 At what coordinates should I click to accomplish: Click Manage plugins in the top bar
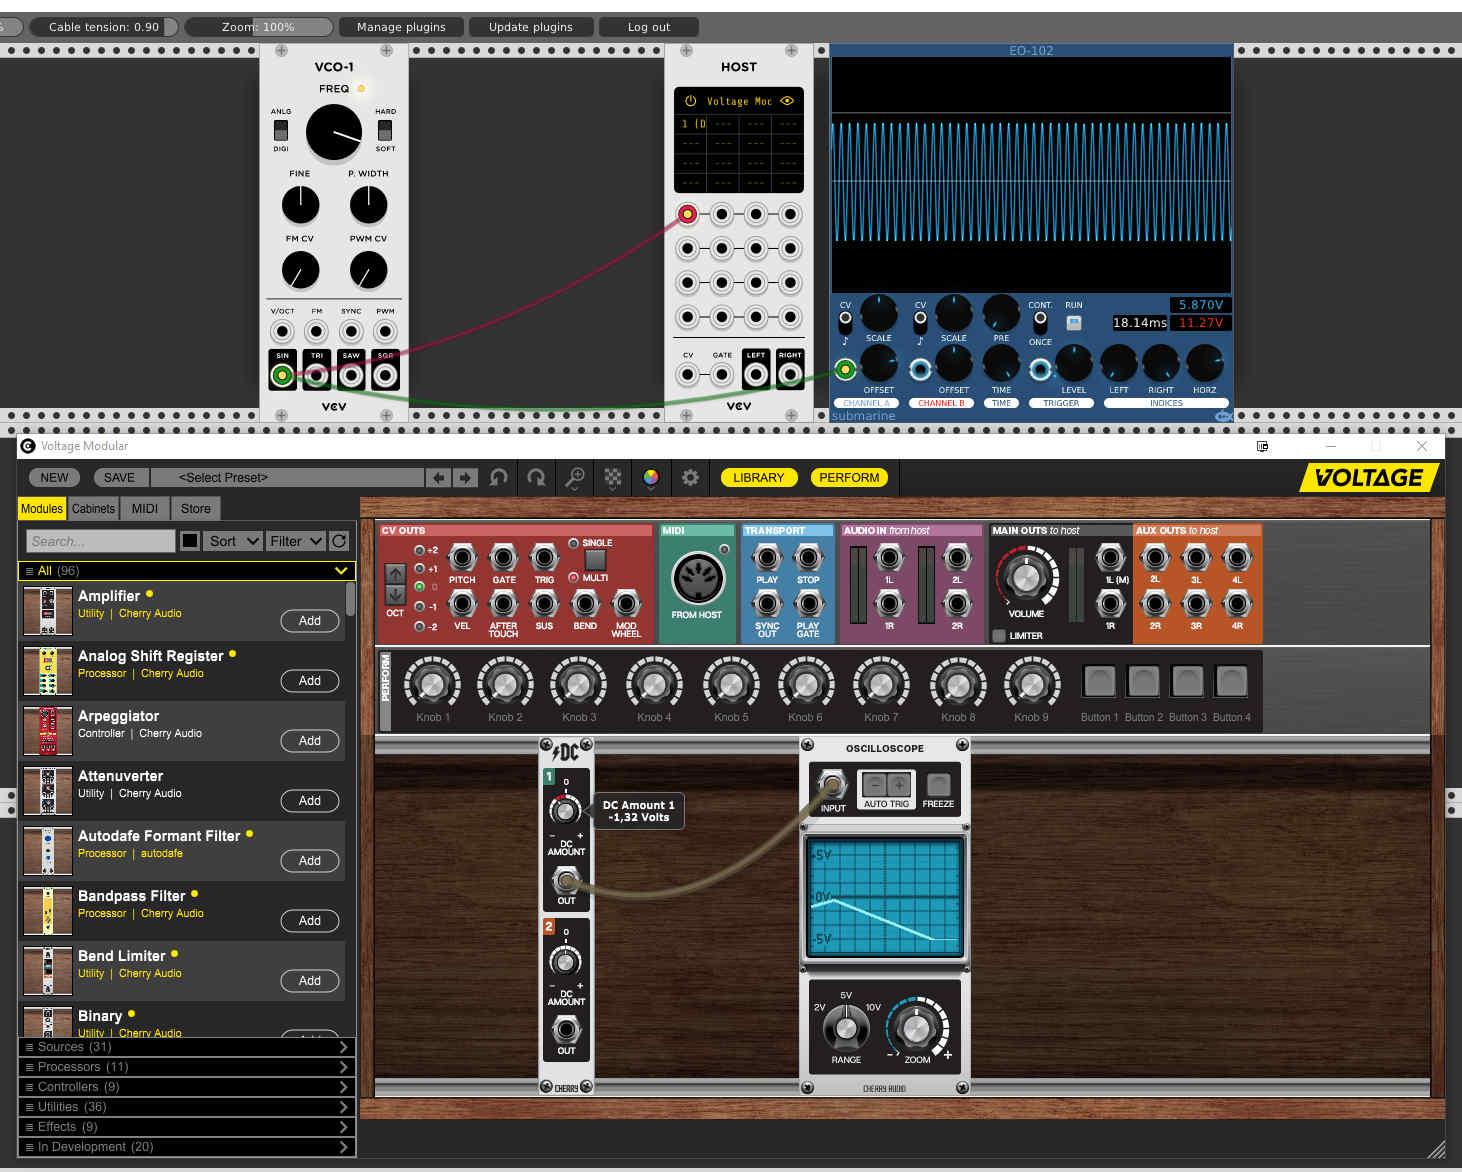[x=401, y=27]
